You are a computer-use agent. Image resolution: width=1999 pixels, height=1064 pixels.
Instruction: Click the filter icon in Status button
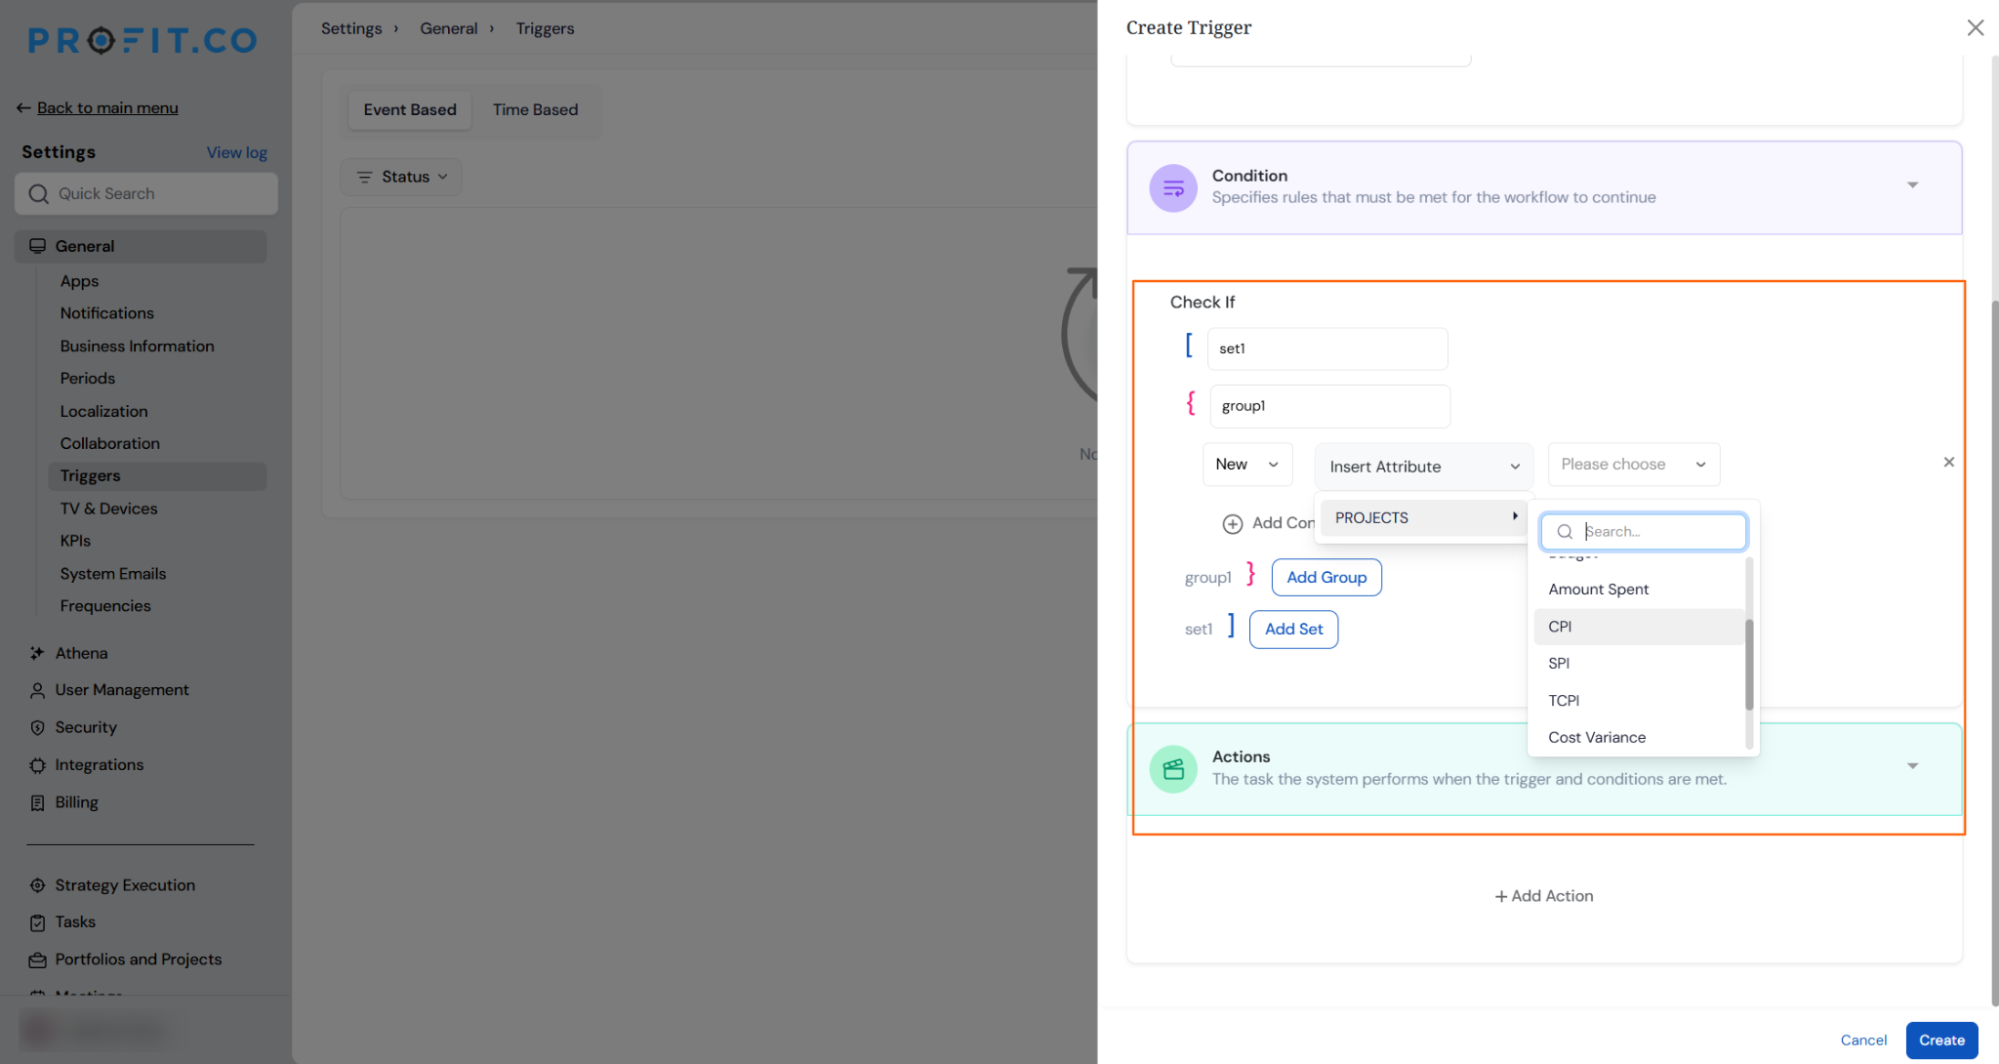[364, 177]
